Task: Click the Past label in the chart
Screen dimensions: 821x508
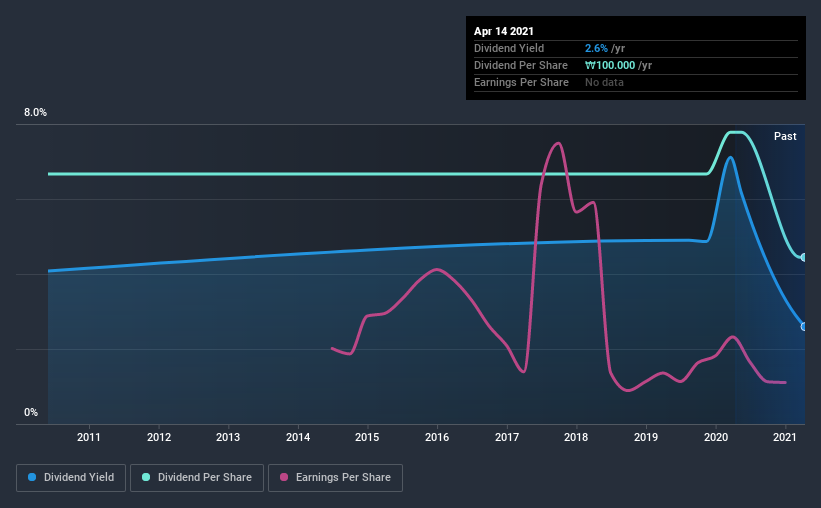Action: point(785,136)
